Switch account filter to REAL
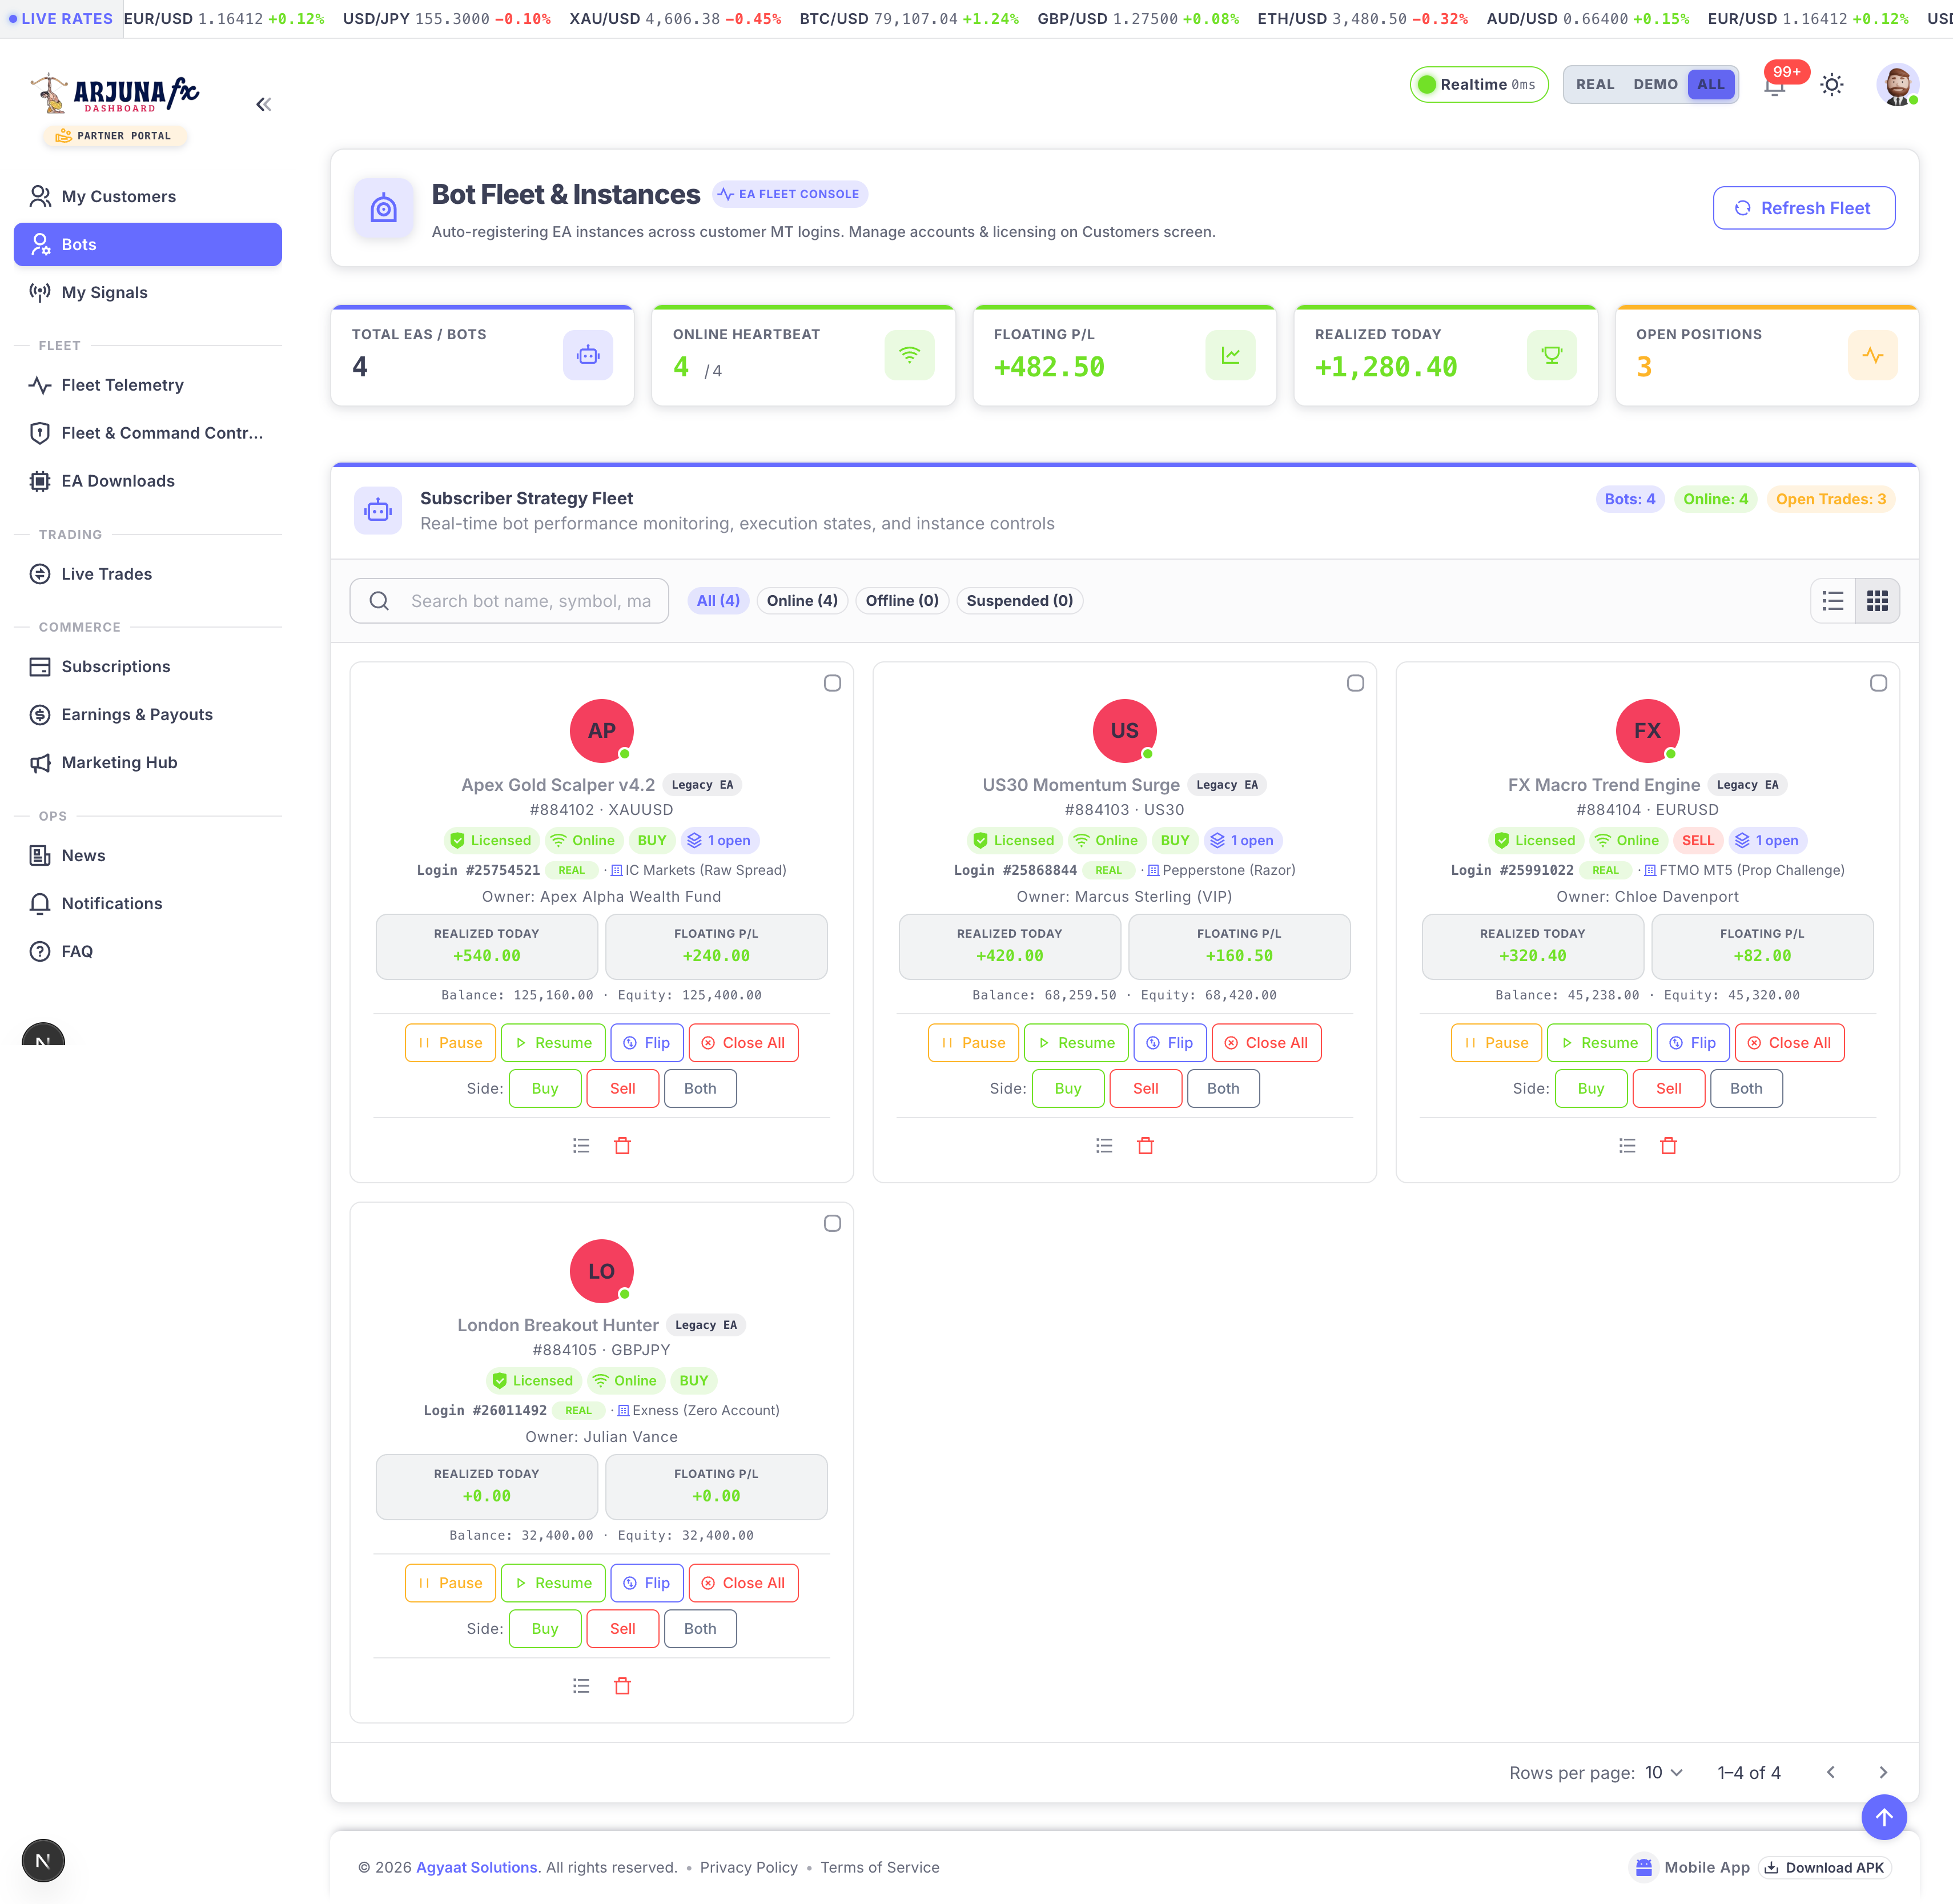This screenshot has height=1904, width=1953. click(x=1595, y=85)
